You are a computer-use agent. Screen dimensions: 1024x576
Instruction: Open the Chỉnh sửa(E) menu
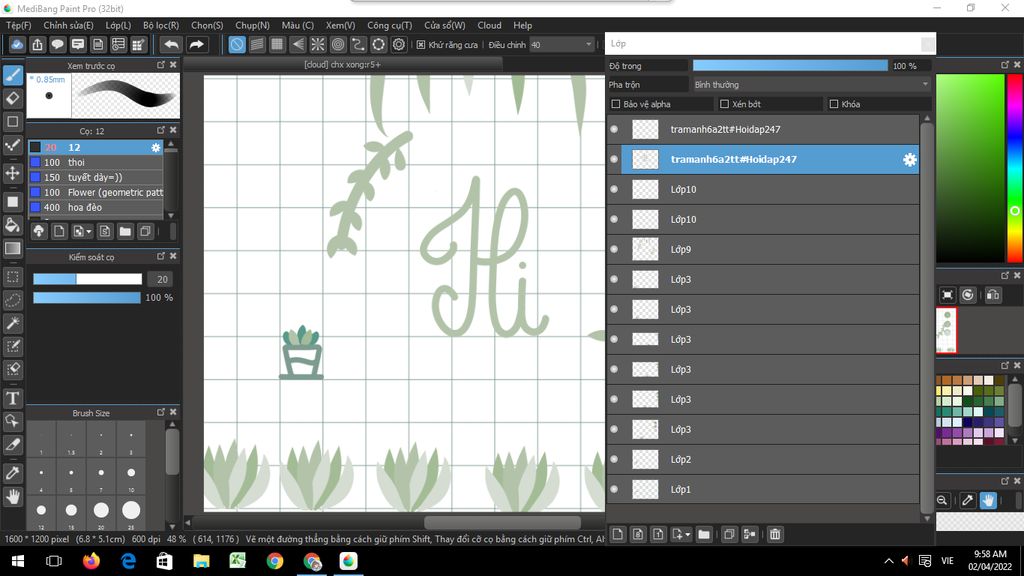point(69,25)
